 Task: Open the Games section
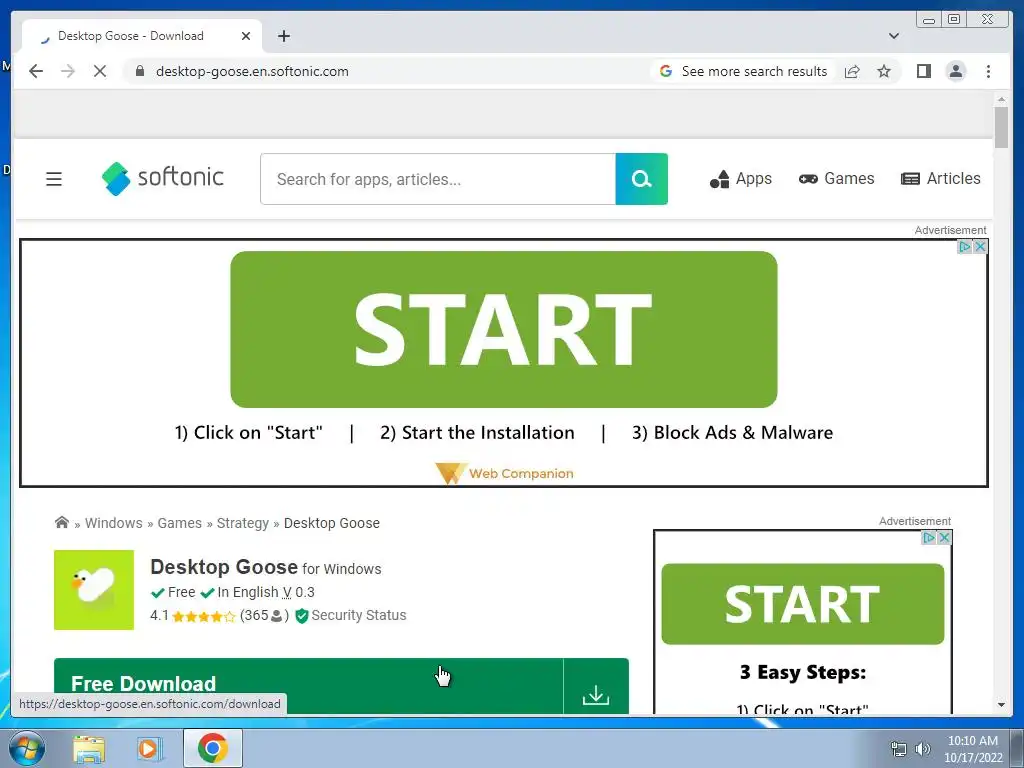[x=836, y=178]
